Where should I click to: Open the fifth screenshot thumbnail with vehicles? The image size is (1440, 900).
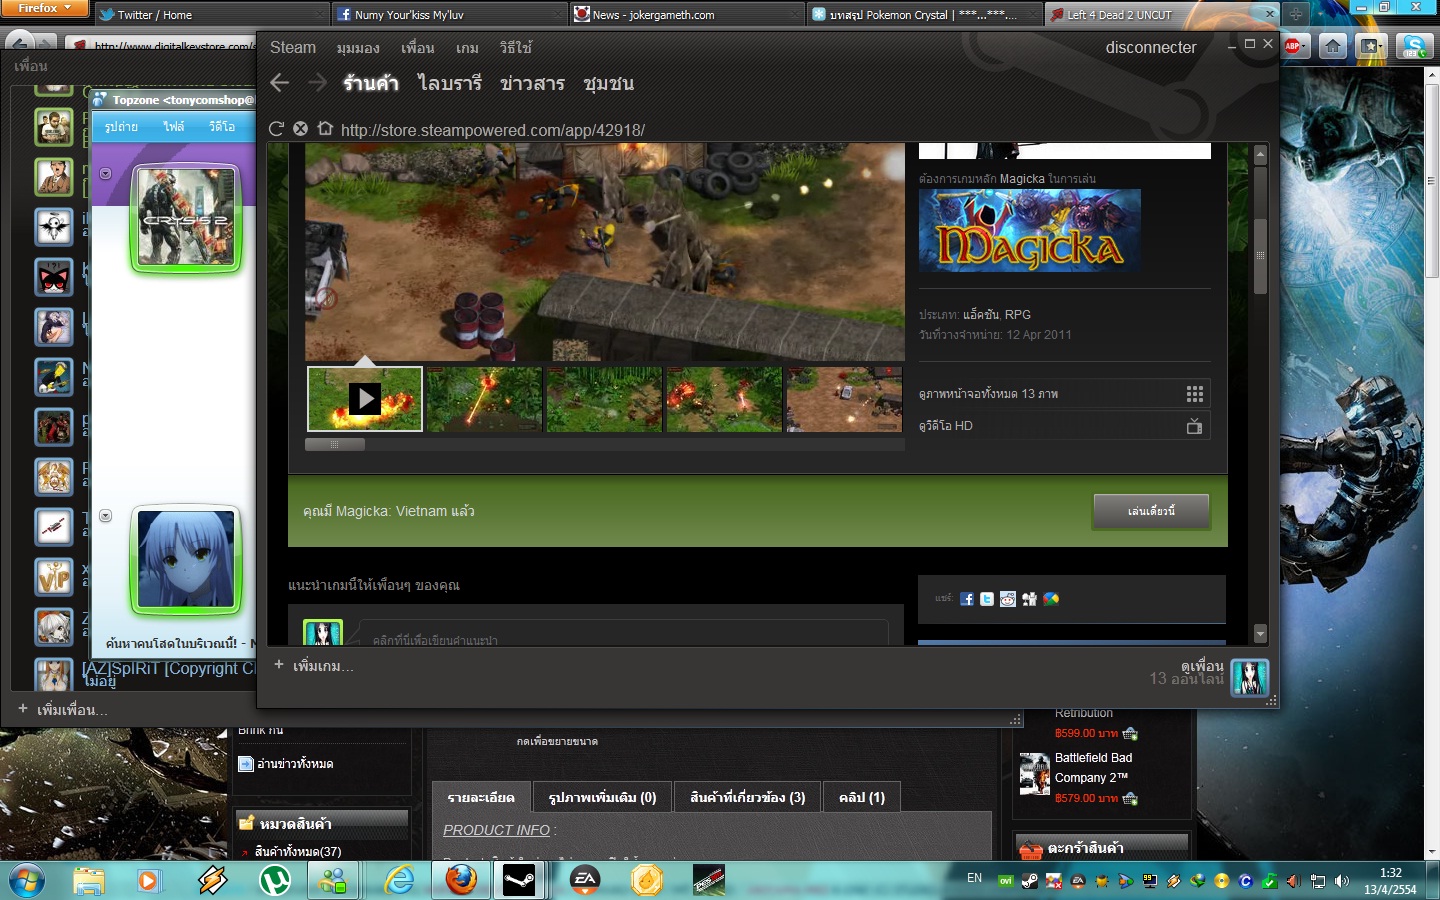(845, 399)
